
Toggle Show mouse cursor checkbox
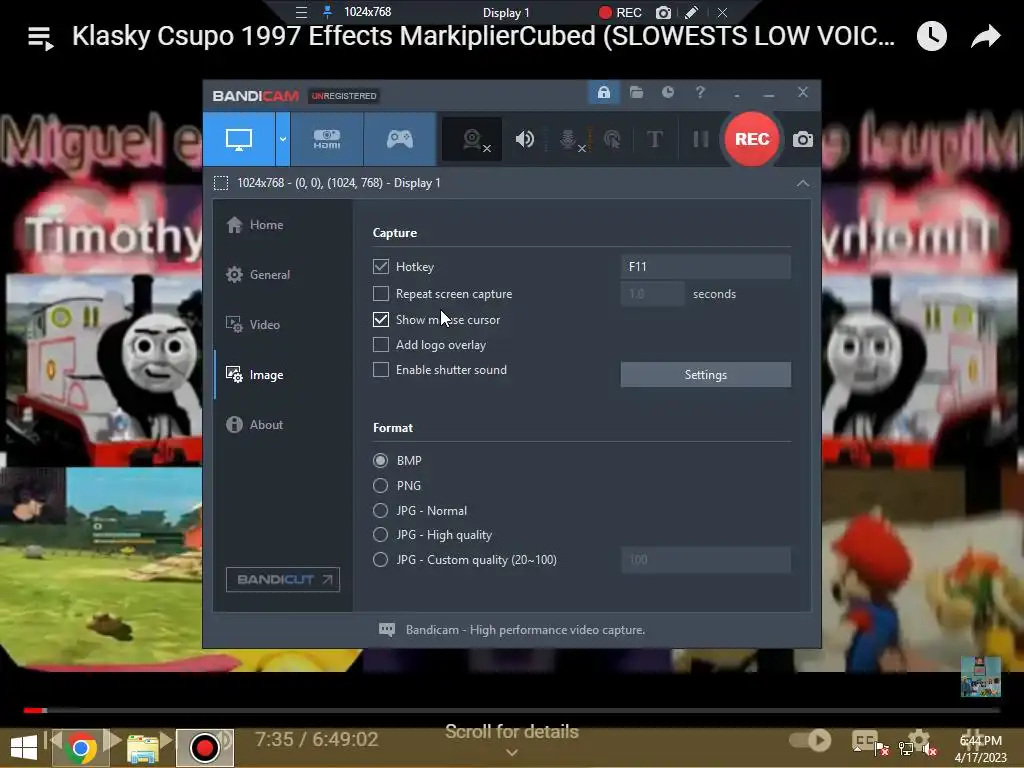click(x=381, y=319)
